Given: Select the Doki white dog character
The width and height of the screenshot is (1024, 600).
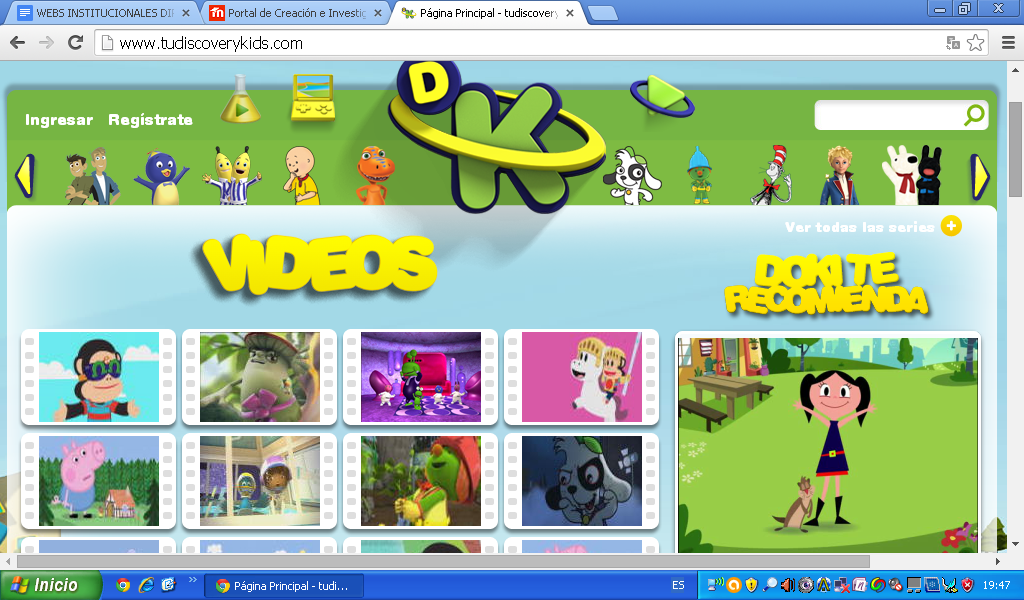Looking at the screenshot, I should click(632, 176).
